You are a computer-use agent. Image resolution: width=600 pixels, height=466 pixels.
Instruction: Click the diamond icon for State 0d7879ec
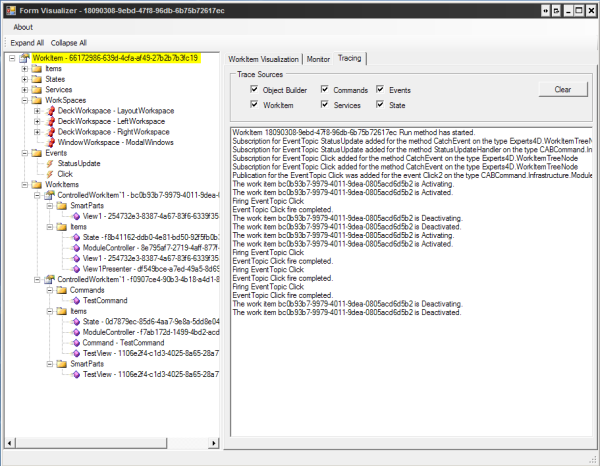tap(76, 322)
